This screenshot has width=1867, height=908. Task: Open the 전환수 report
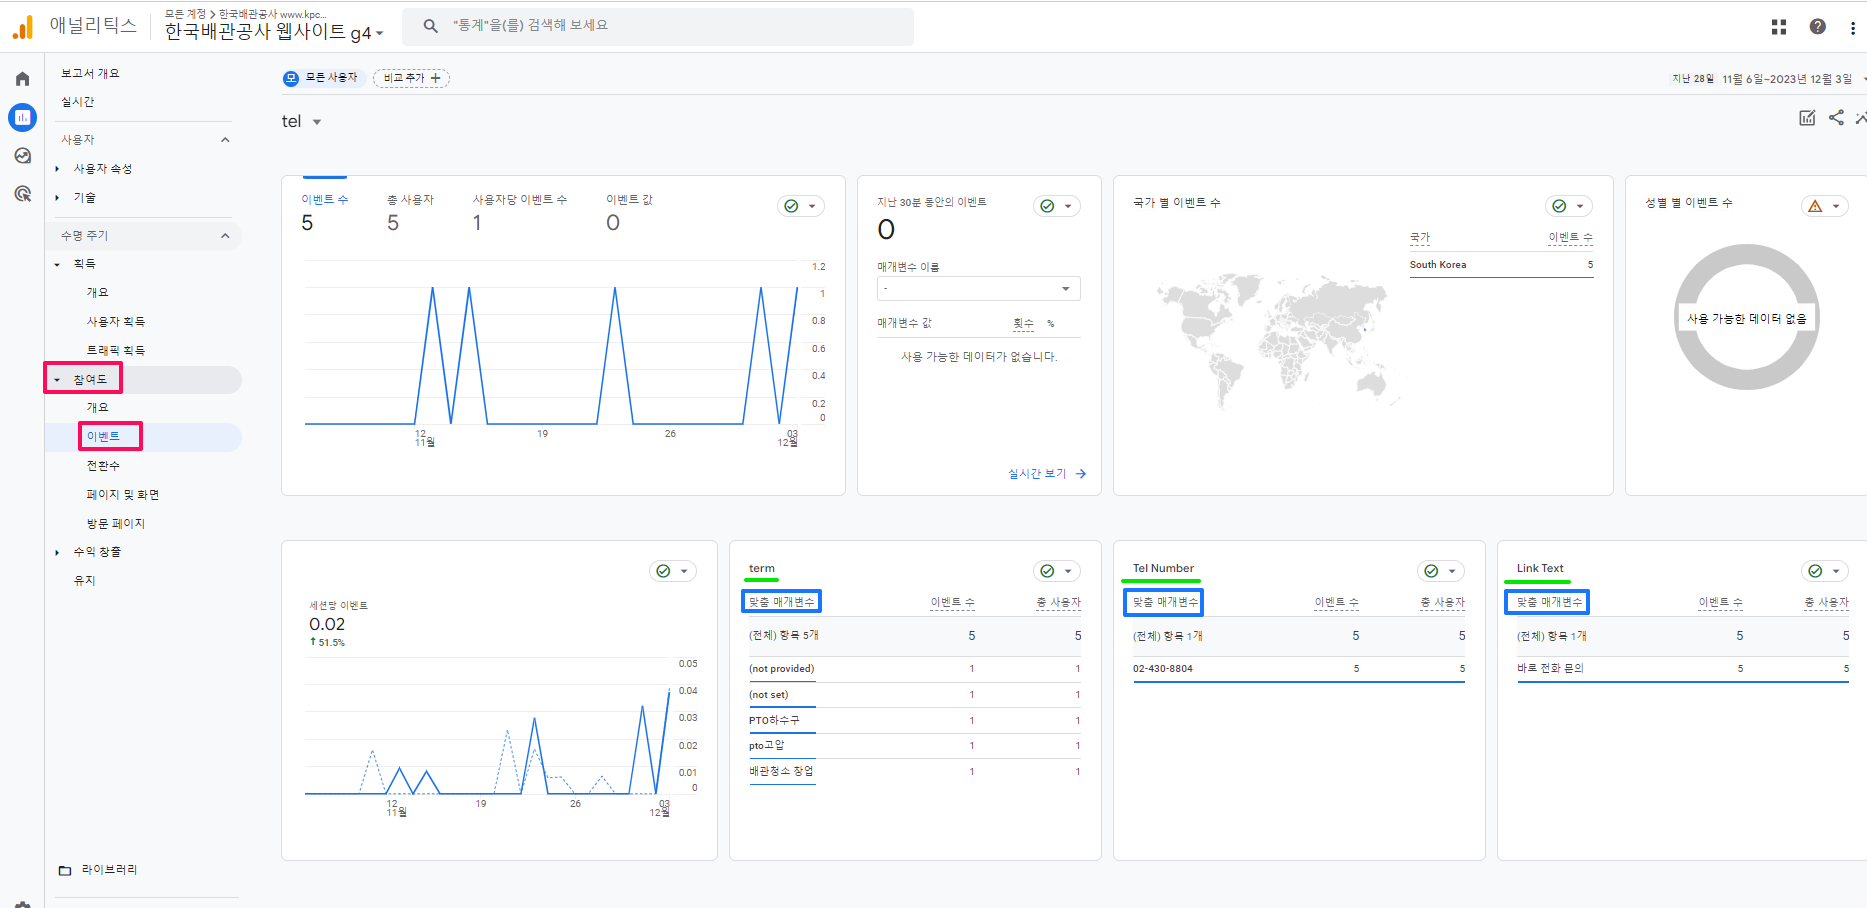pos(103,466)
